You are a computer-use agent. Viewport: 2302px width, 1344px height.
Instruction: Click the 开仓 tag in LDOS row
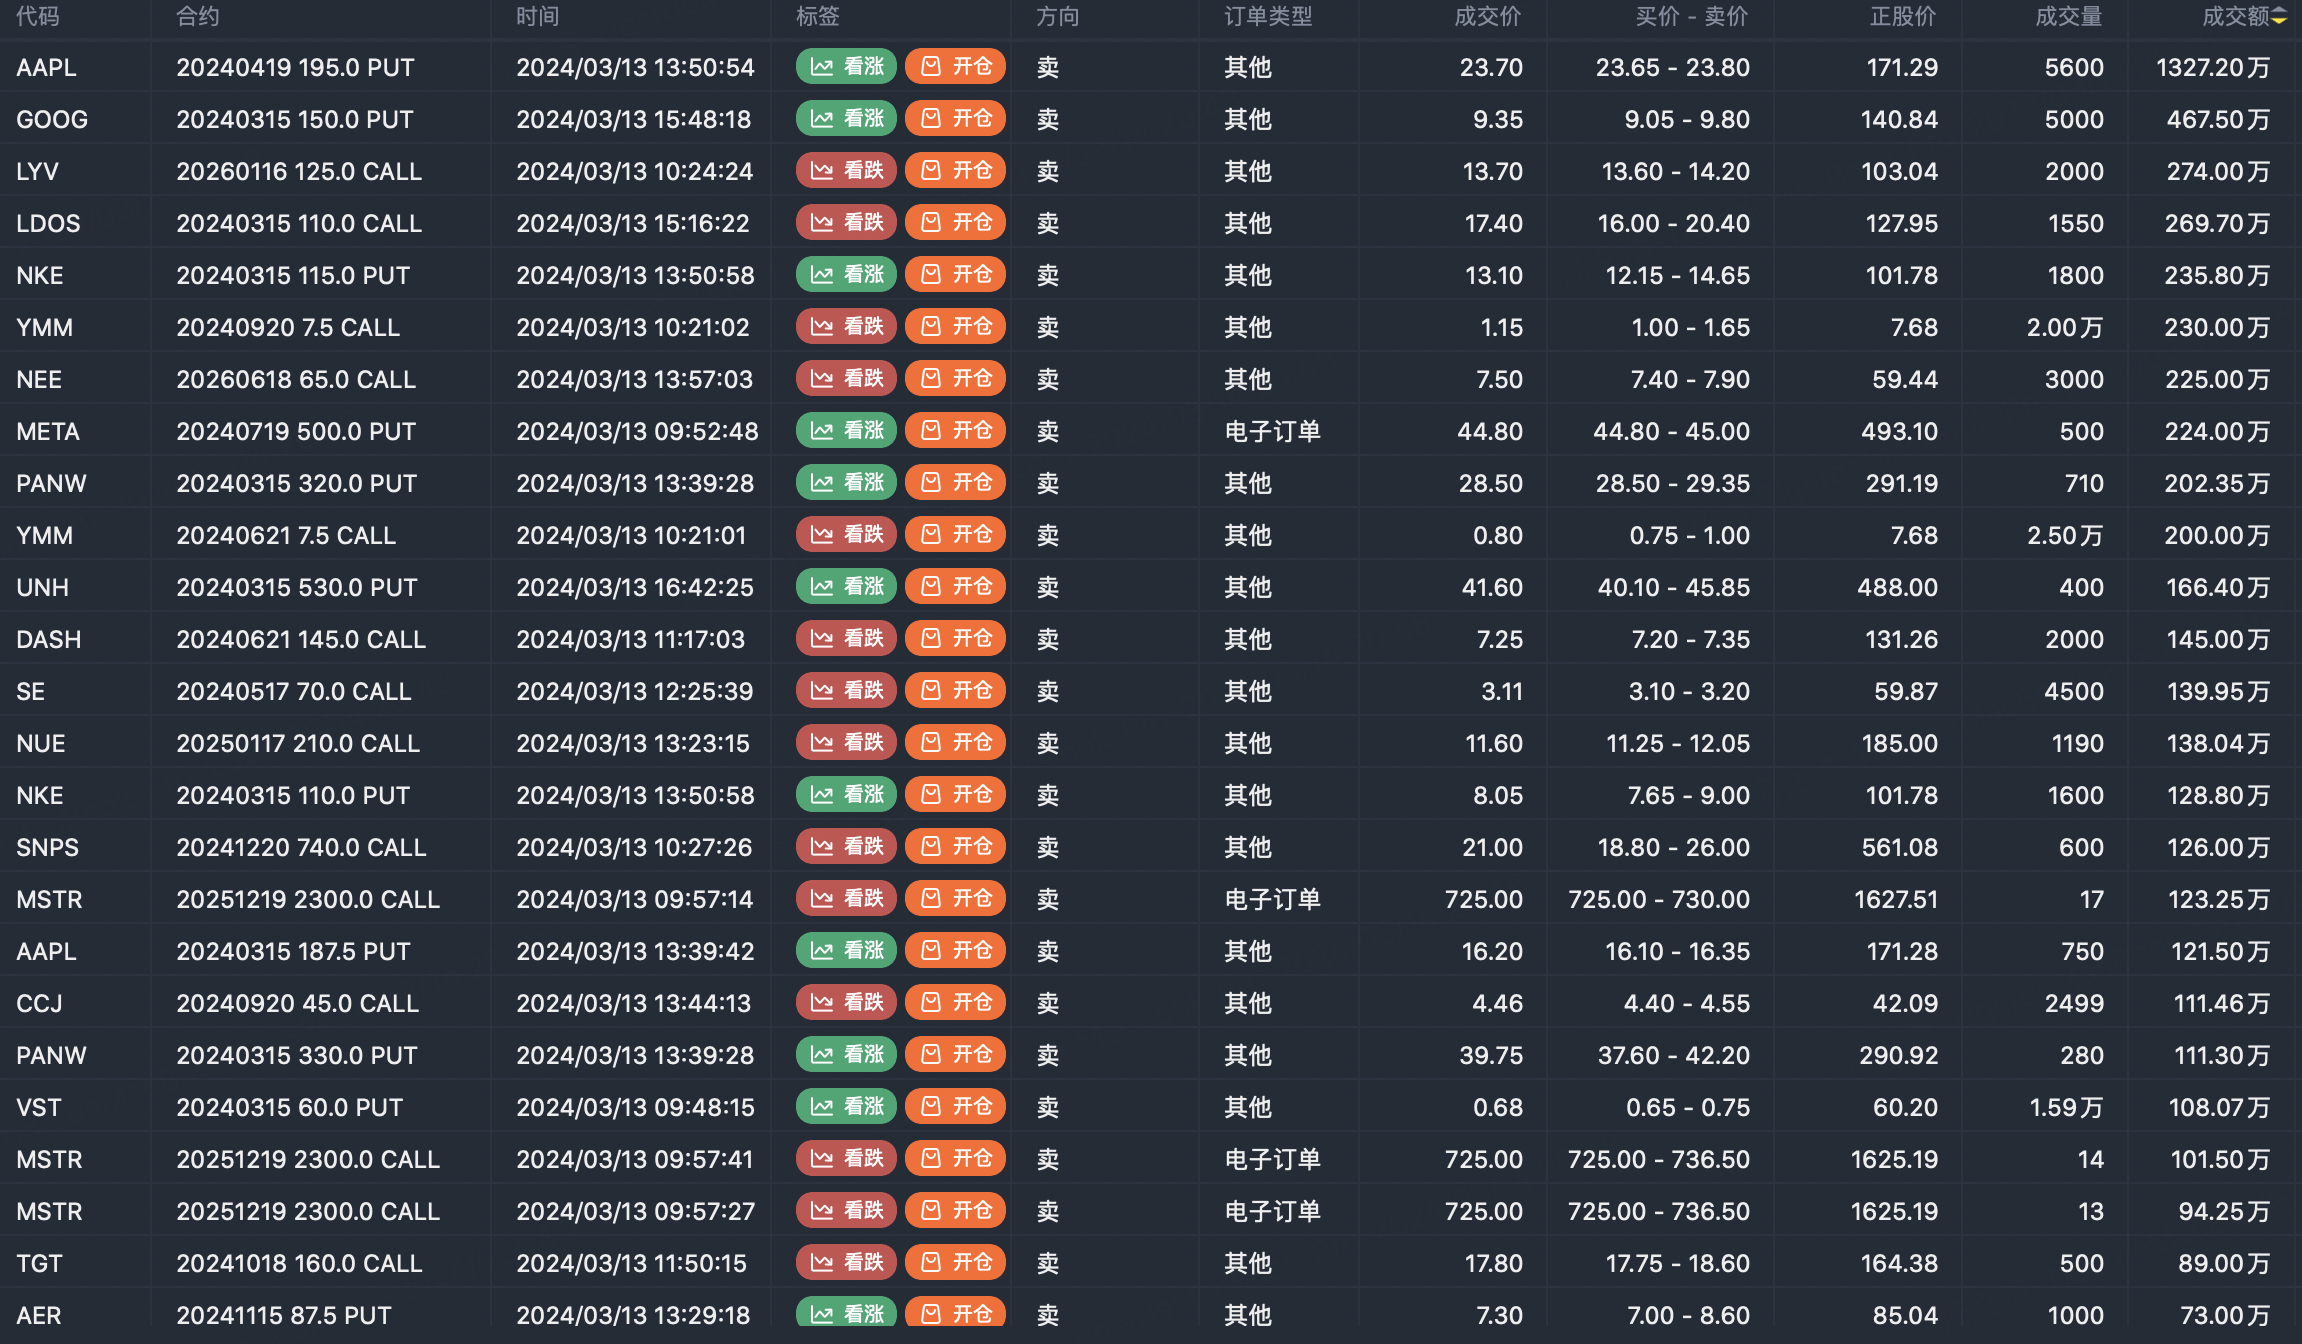click(955, 223)
